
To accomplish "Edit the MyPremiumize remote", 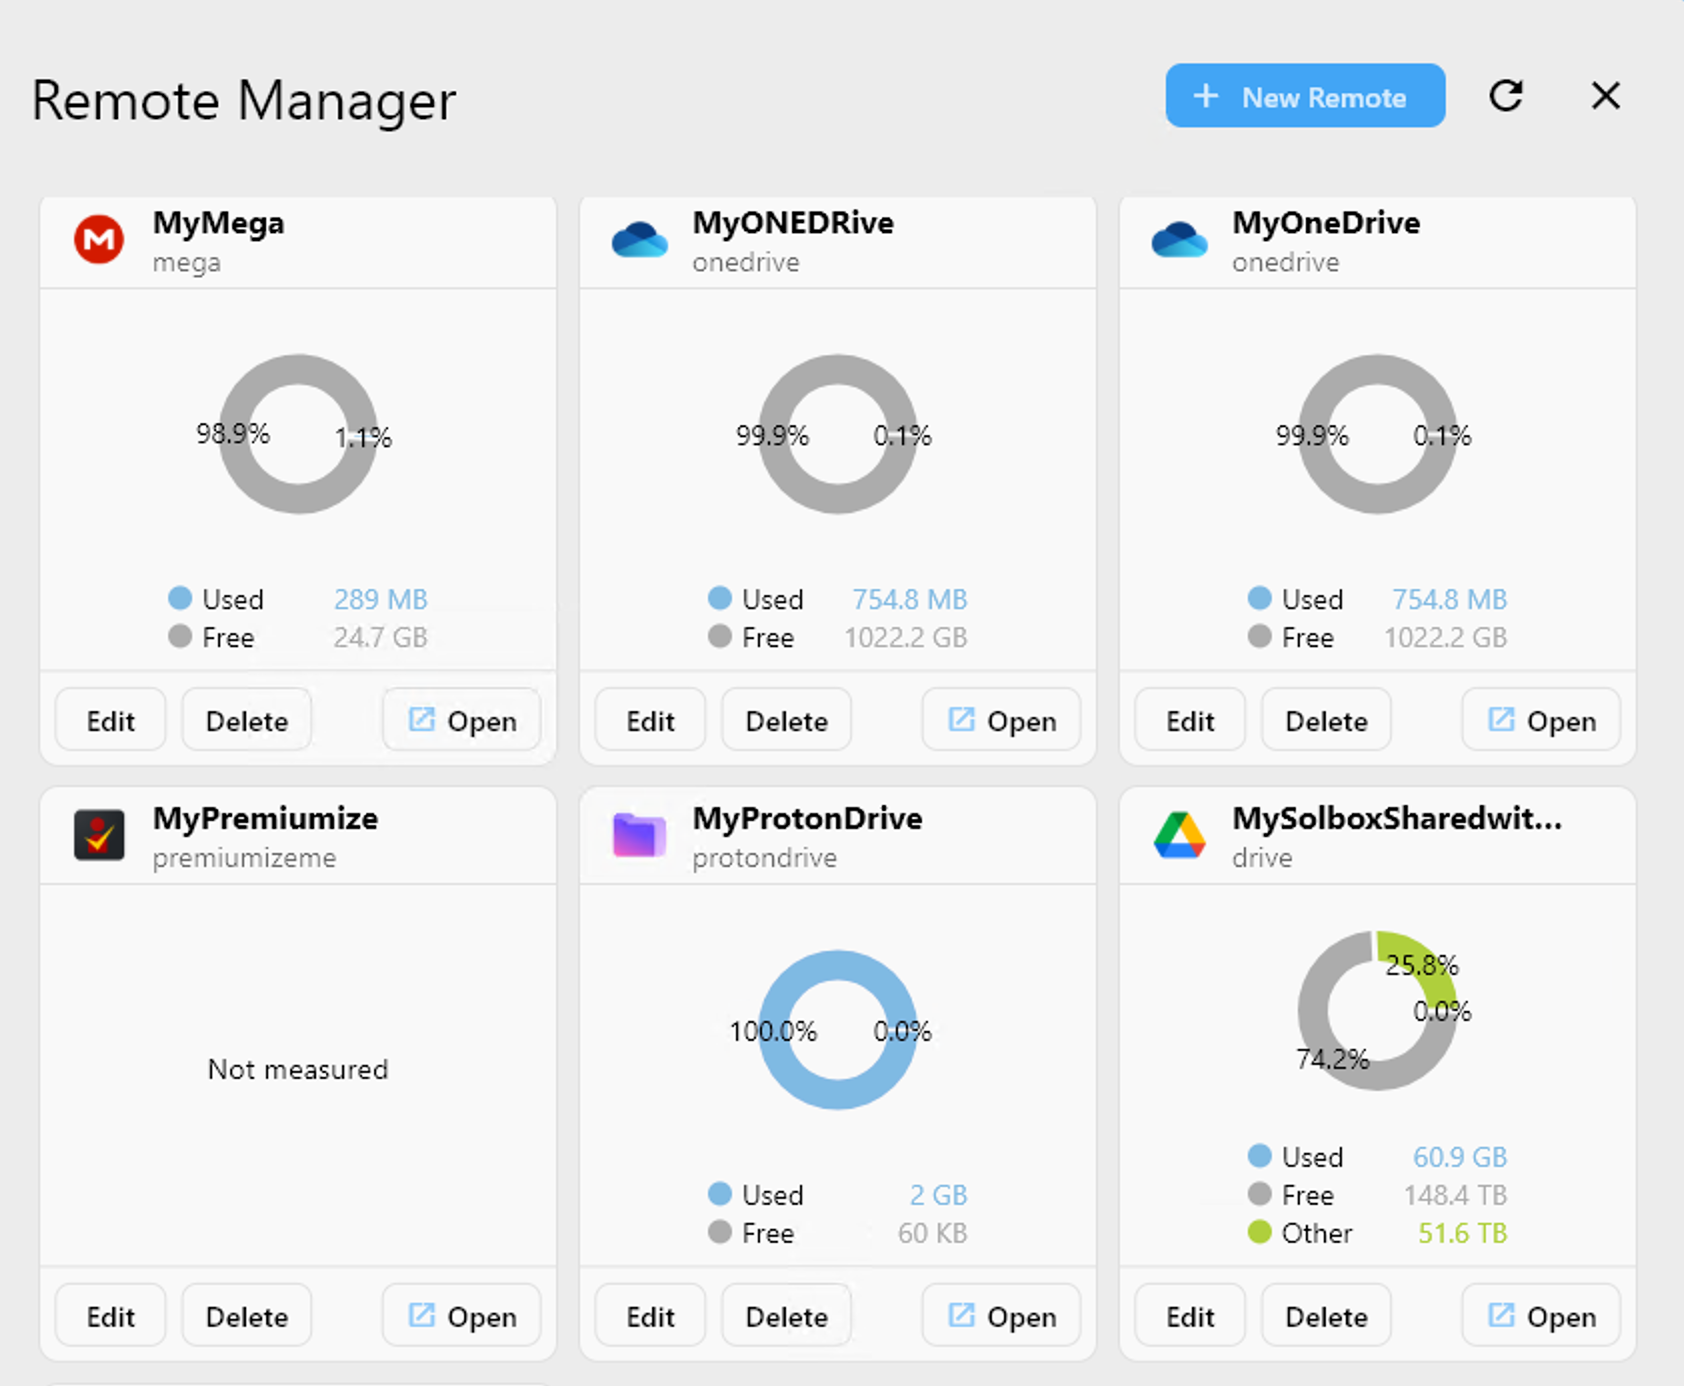I will (110, 1315).
